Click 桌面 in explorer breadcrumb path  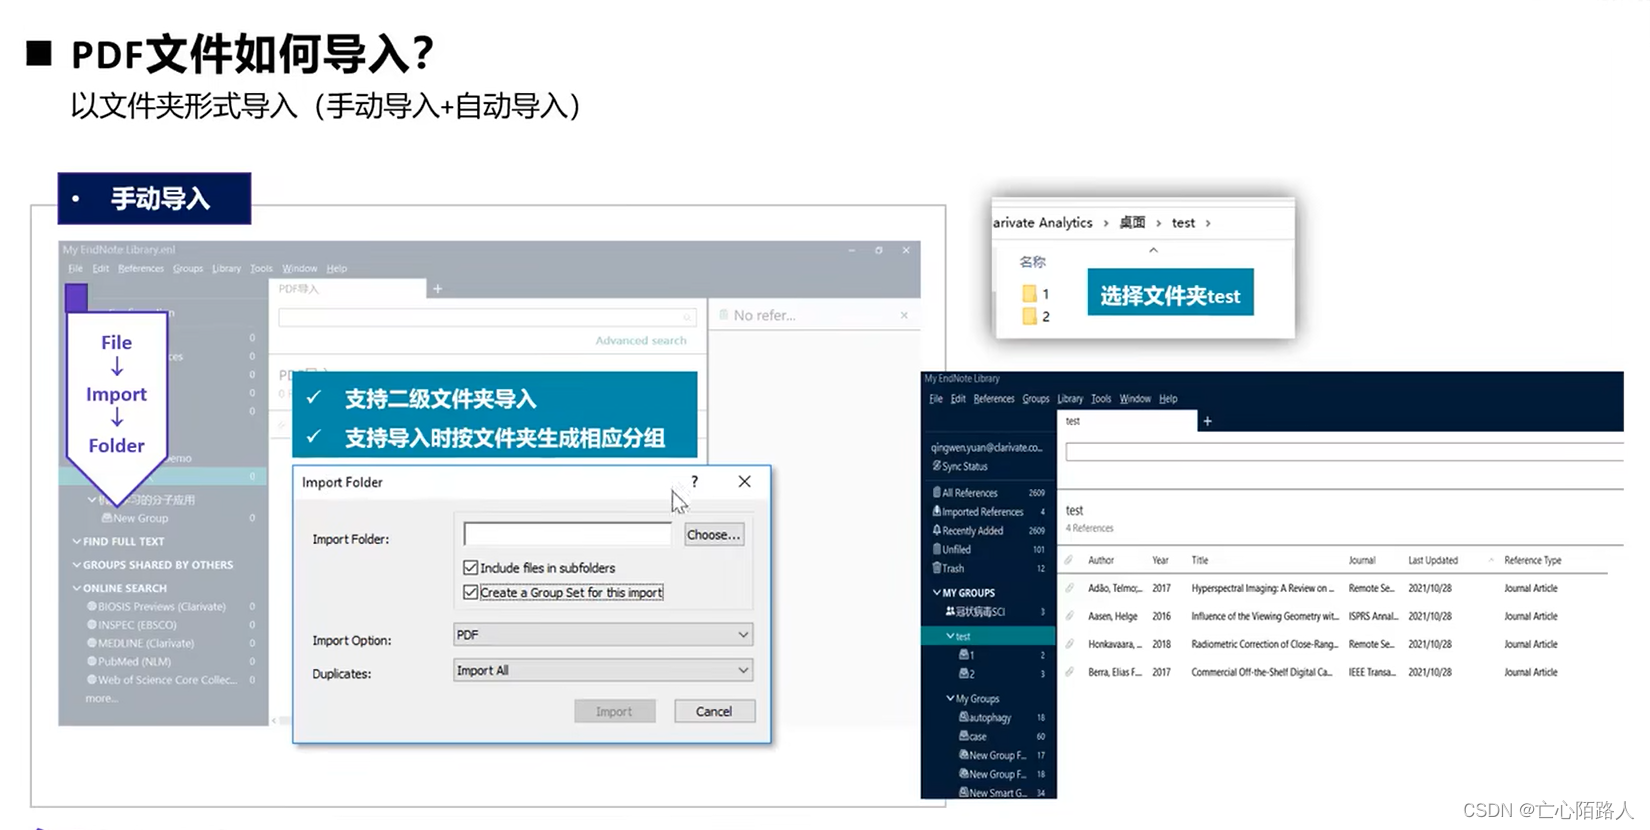(x=1132, y=222)
